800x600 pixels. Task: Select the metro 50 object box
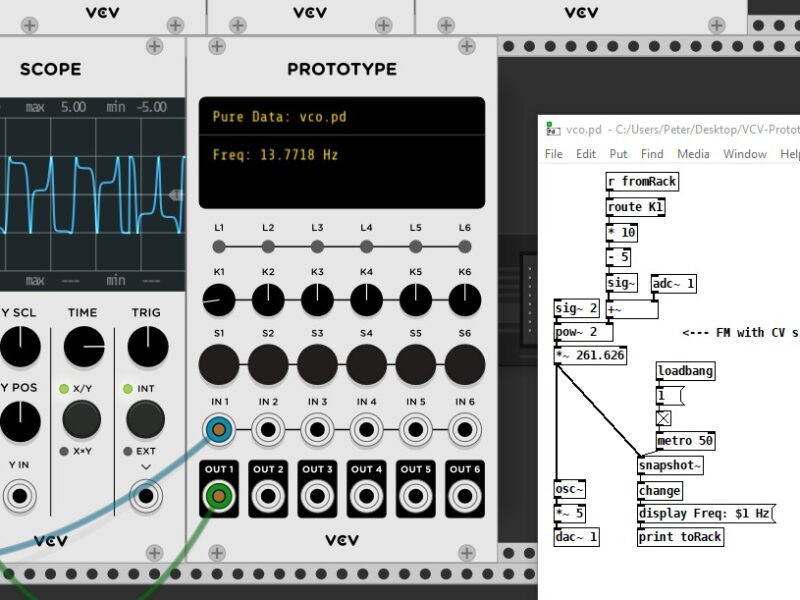[x=685, y=441]
